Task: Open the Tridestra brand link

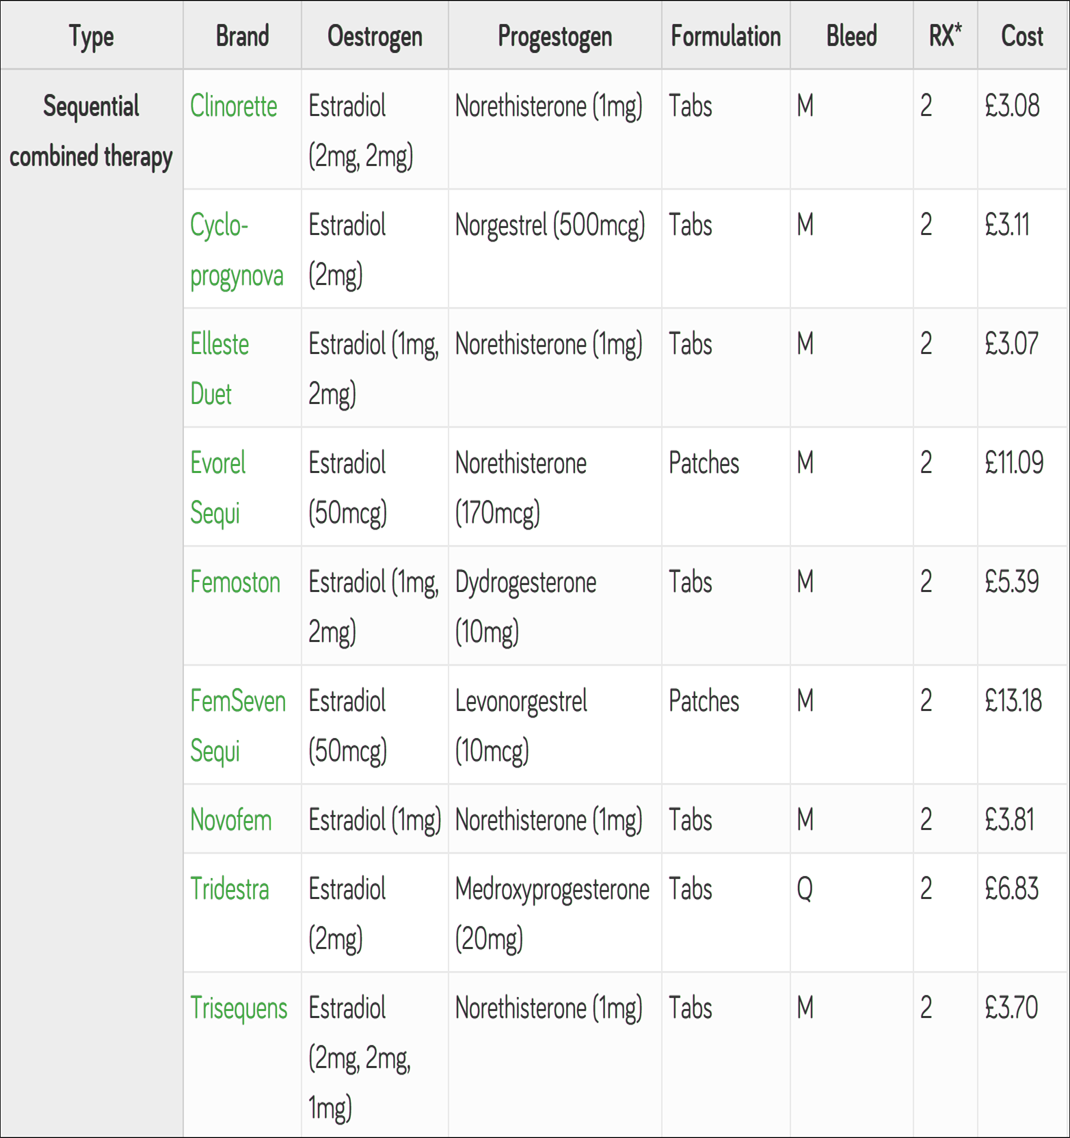Action: point(229,889)
